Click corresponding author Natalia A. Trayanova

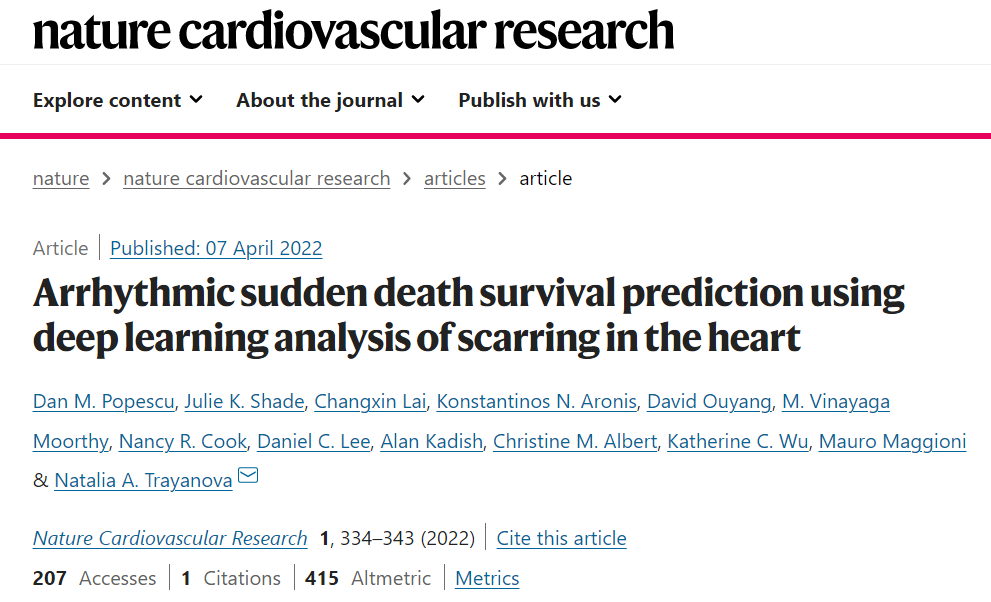(143, 481)
